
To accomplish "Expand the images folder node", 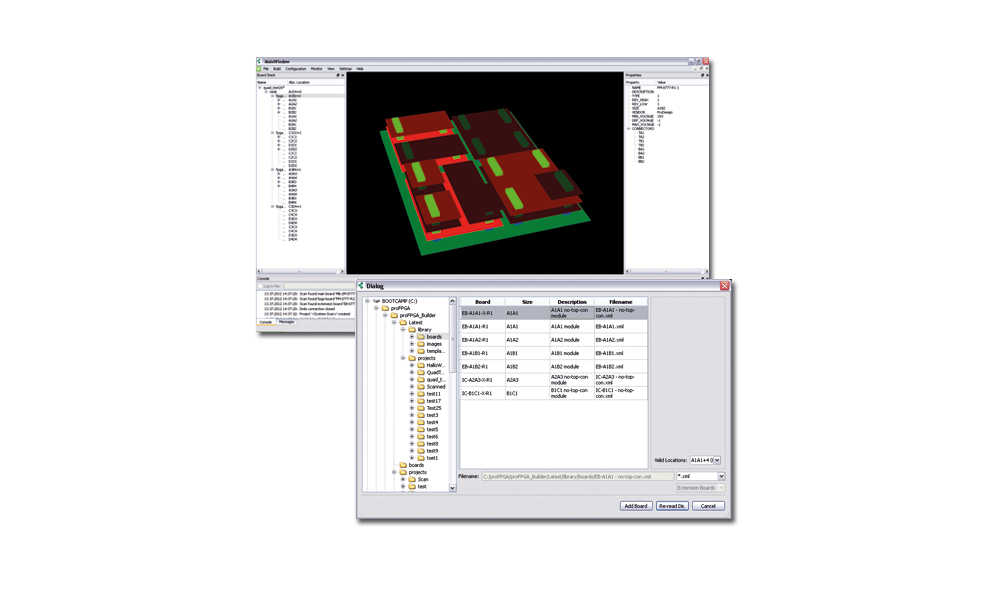I will 412,344.
